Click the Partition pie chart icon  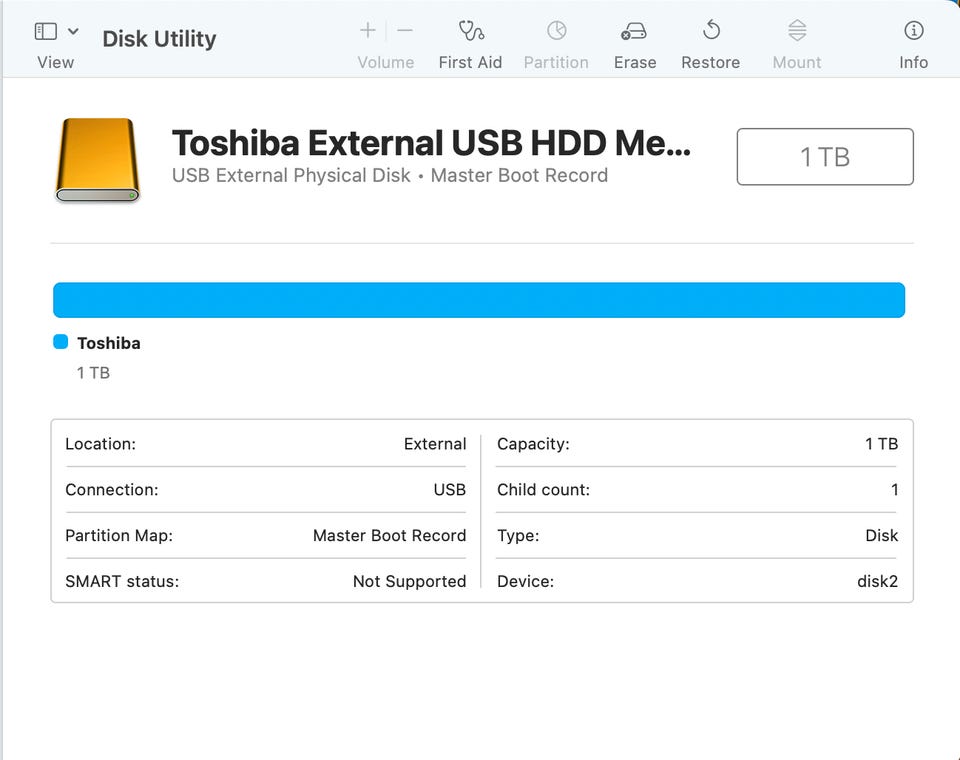(x=556, y=31)
